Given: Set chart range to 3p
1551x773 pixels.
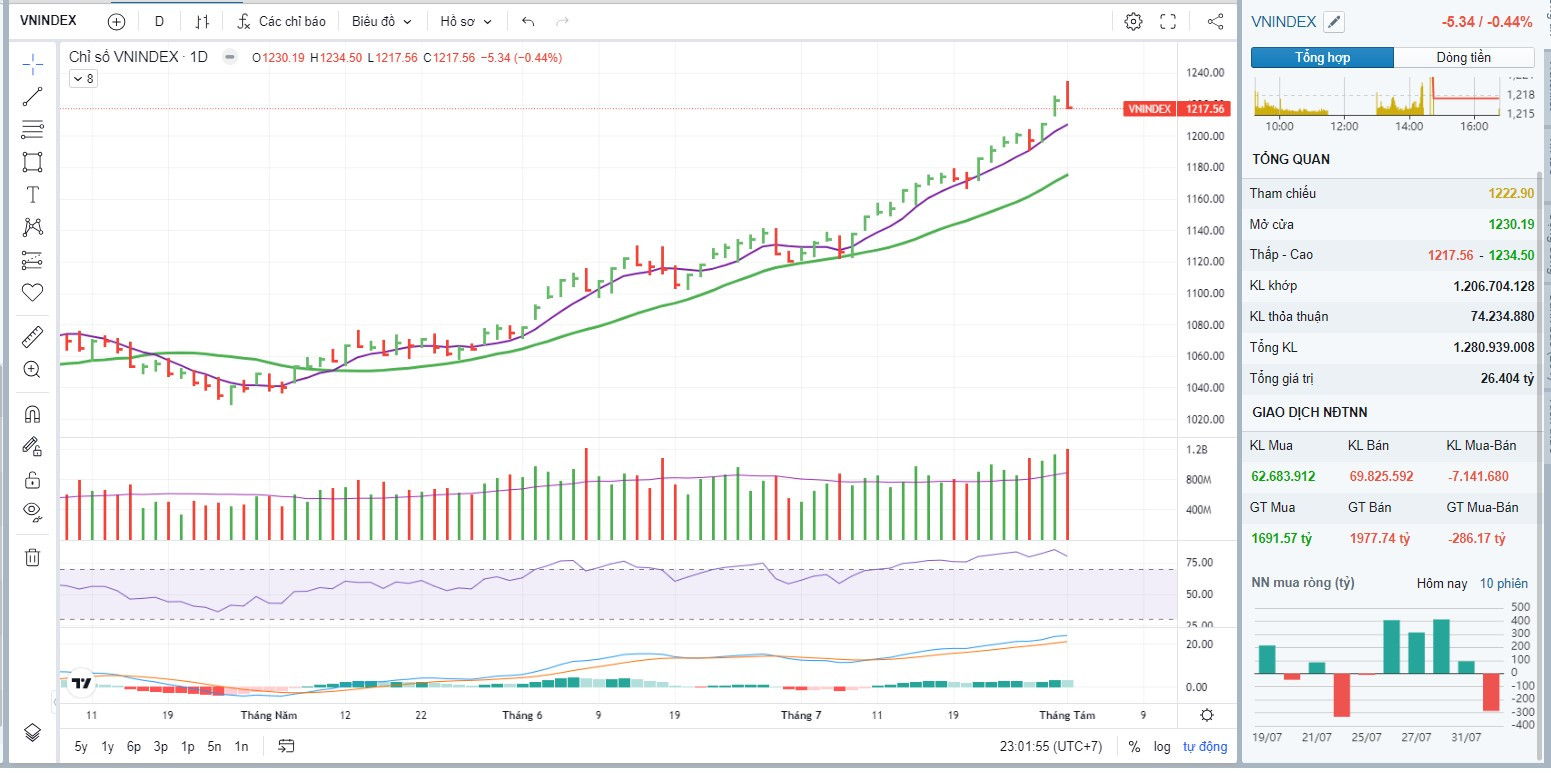Looking at the screenshot, I should tap(161, 746).
